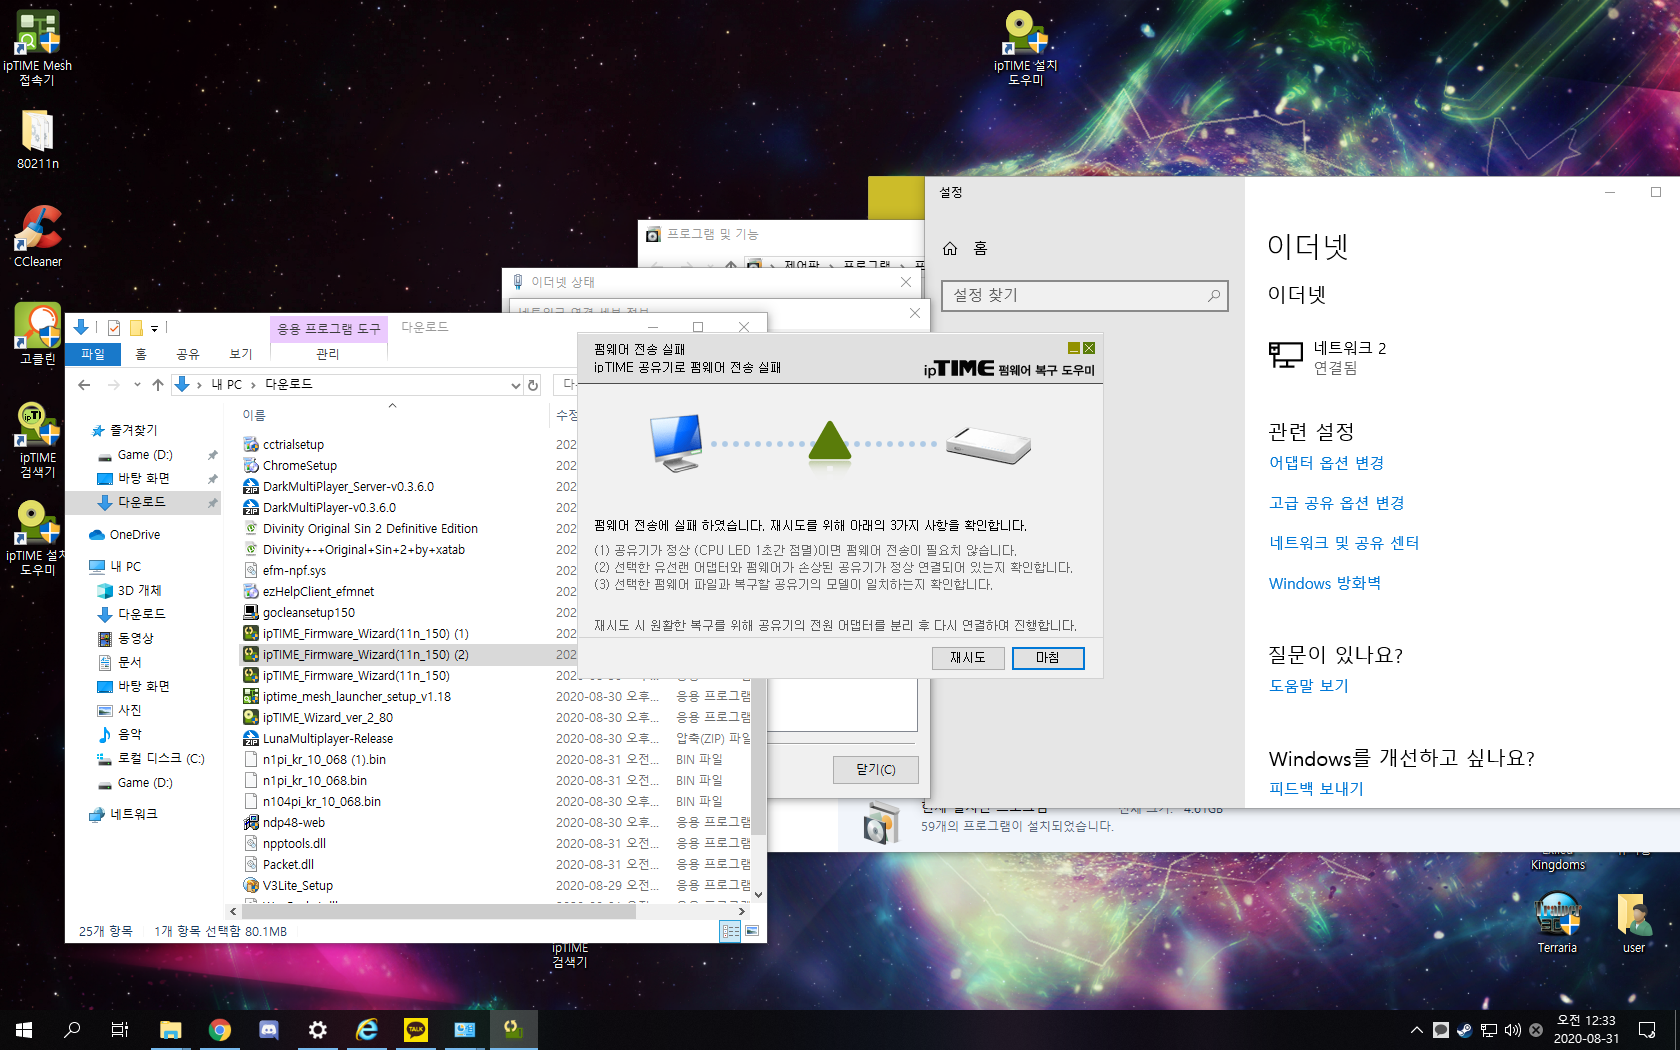
Task: Select 바탕 화면 in quick access
Action: tap(144, 478)
